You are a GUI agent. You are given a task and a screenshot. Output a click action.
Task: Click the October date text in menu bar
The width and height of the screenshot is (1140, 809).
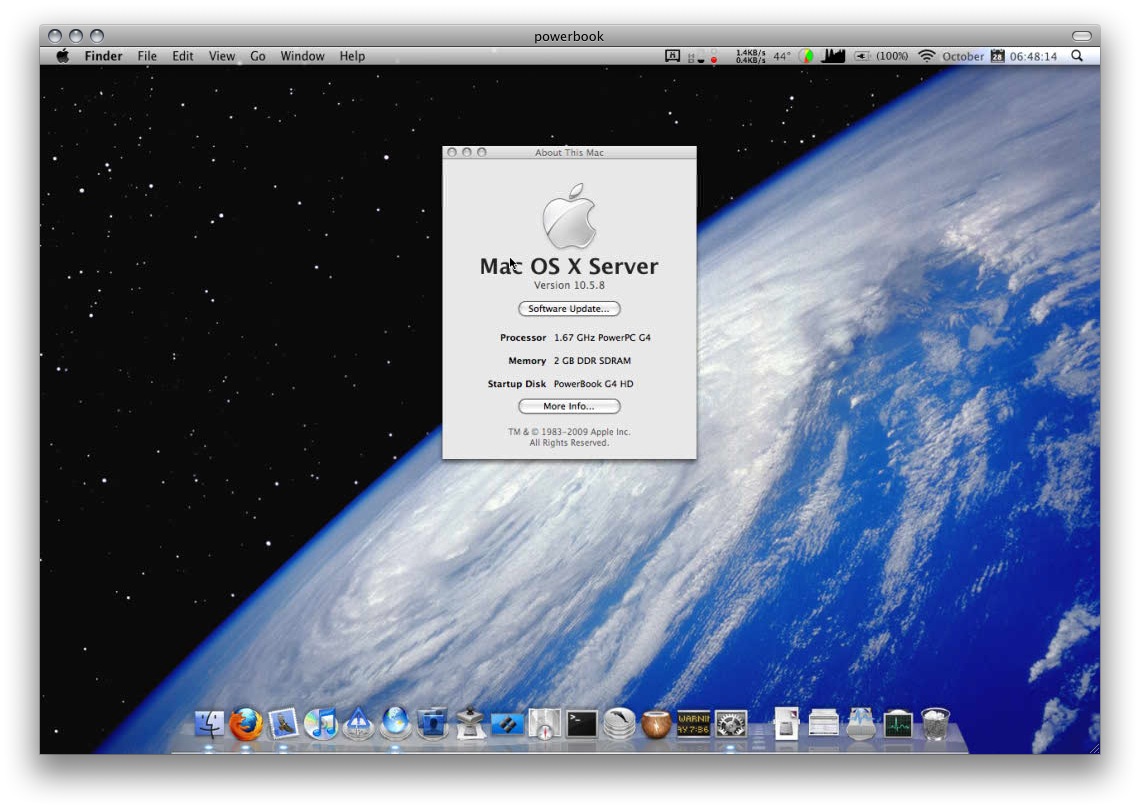963,56
